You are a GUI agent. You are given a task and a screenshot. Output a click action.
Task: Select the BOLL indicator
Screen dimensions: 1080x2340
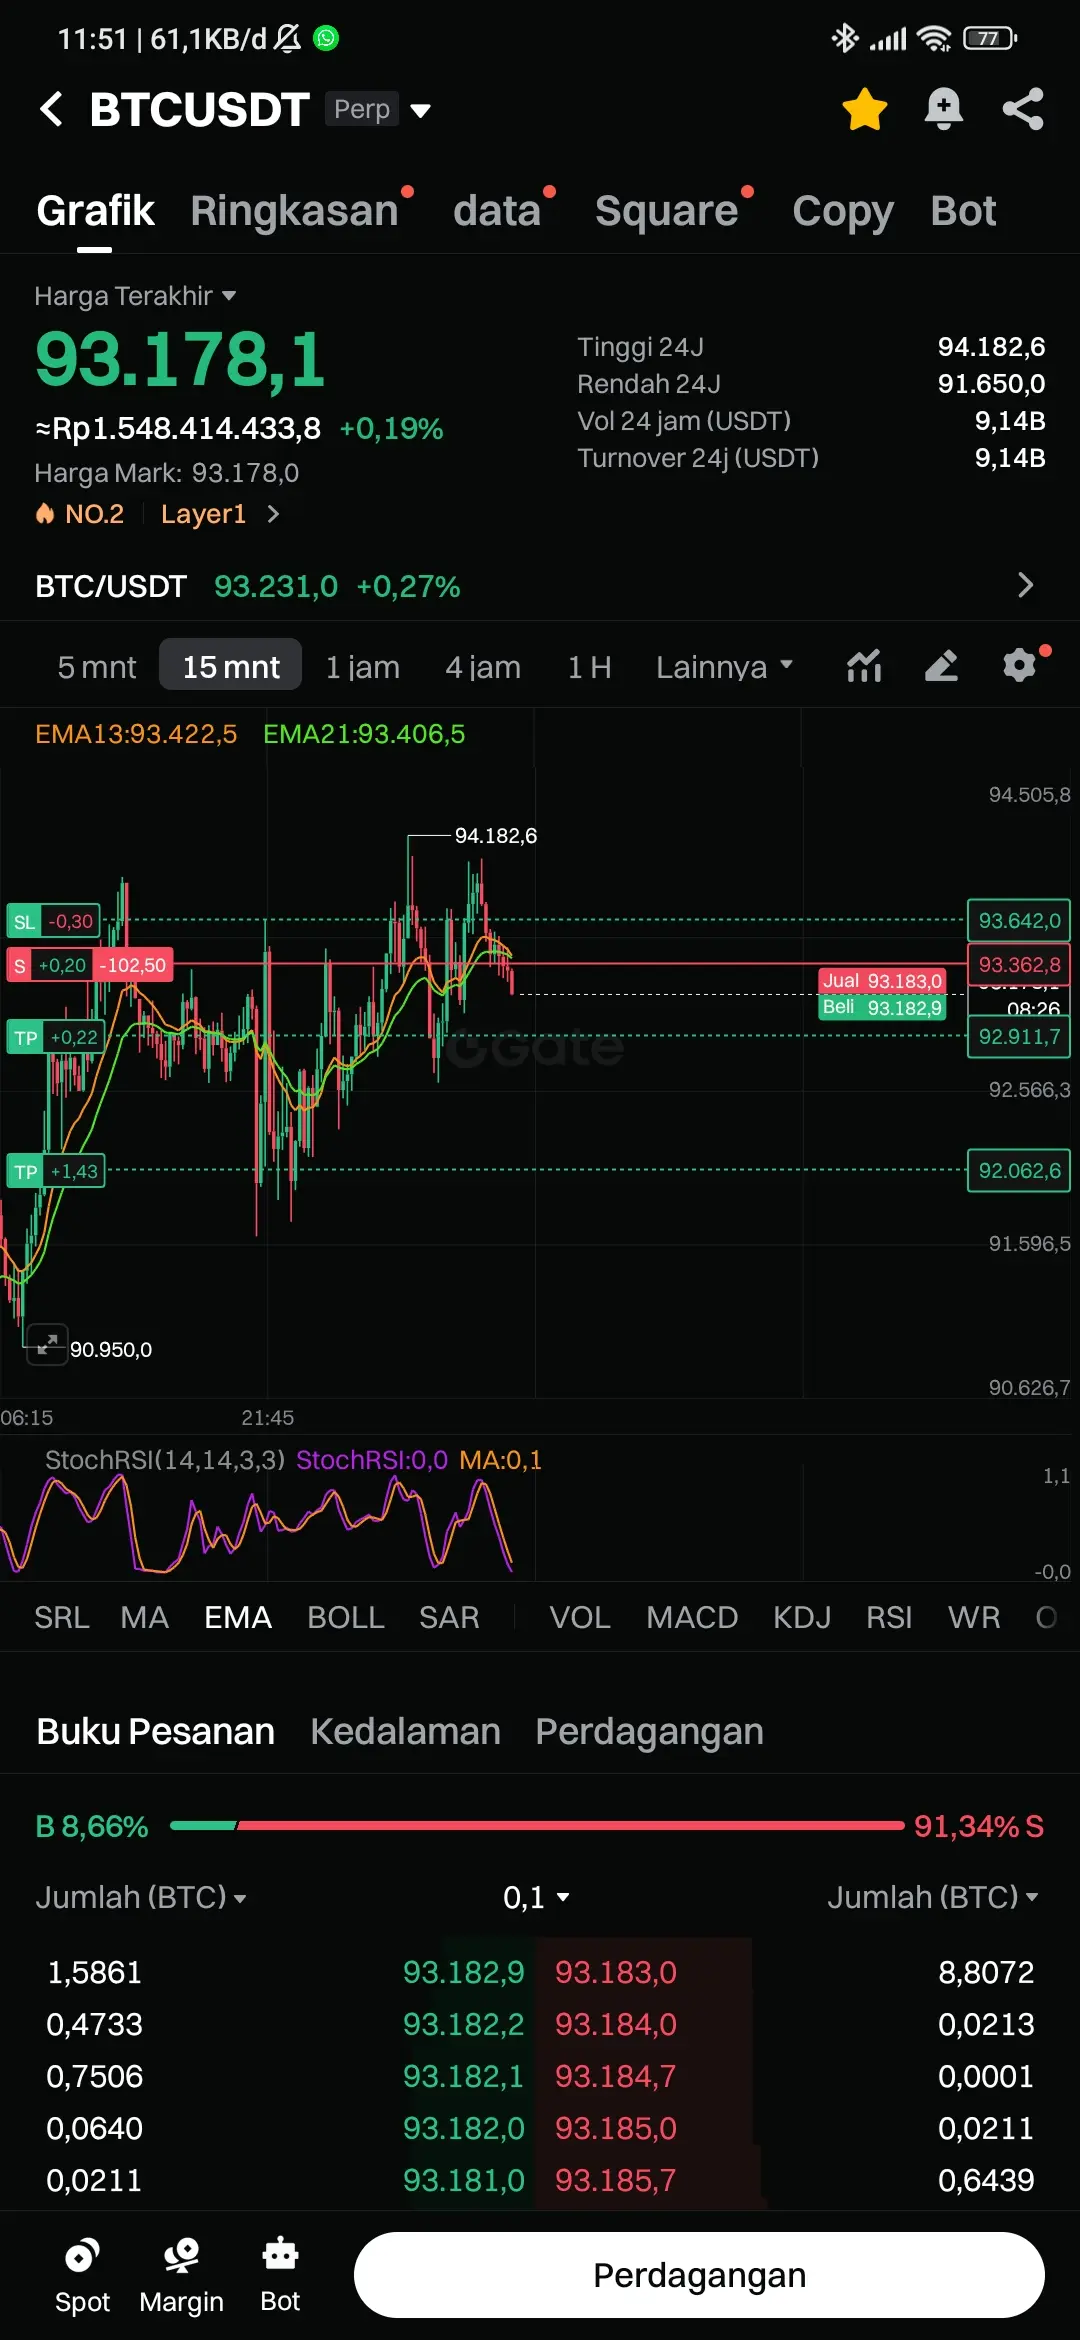click(346, 1617)
